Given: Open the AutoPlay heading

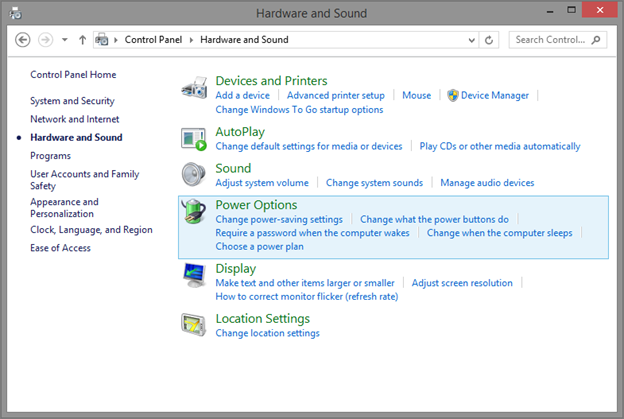Looking at the screenshot, I should (240, 132).
